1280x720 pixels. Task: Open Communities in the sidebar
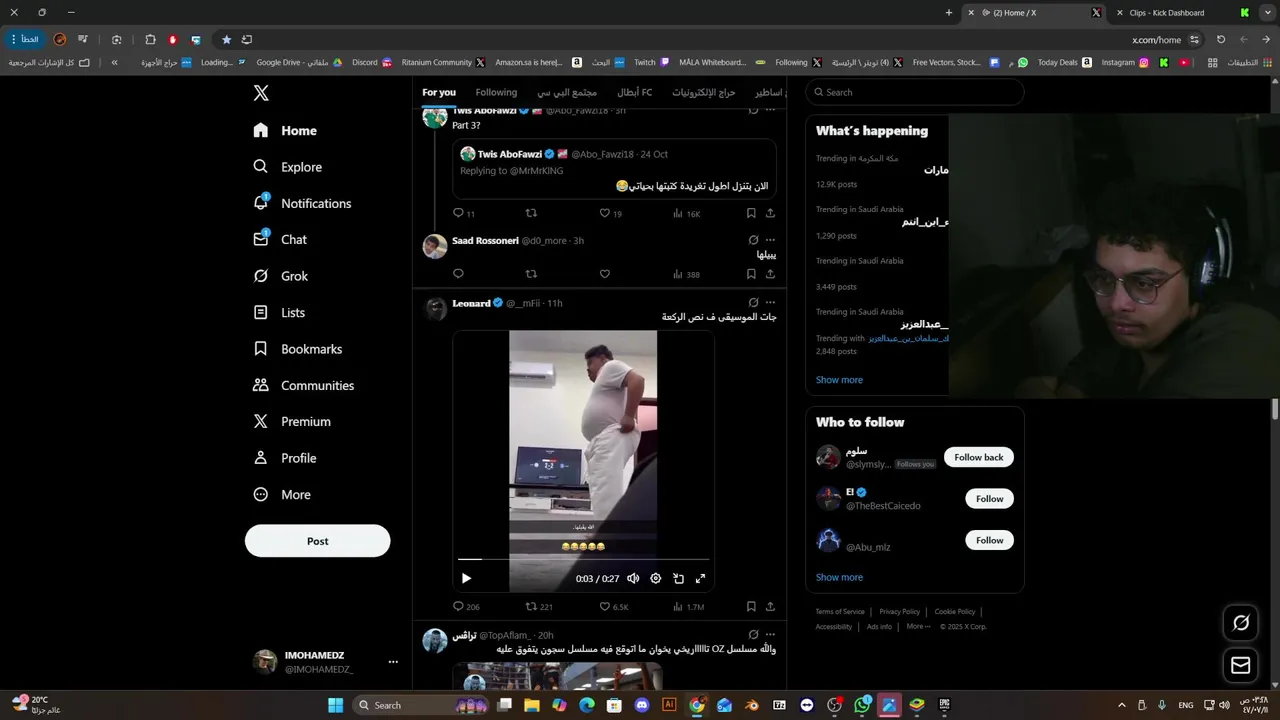304,385
